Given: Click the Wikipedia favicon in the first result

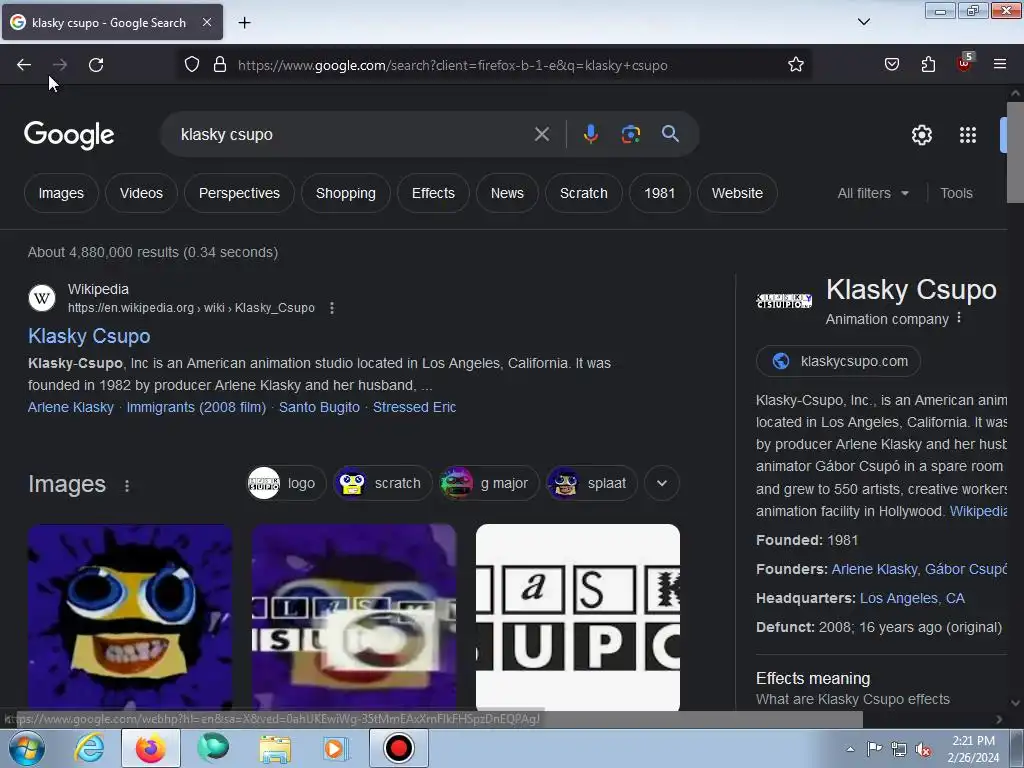Looking at the screenshot, I should click(42, 298).
